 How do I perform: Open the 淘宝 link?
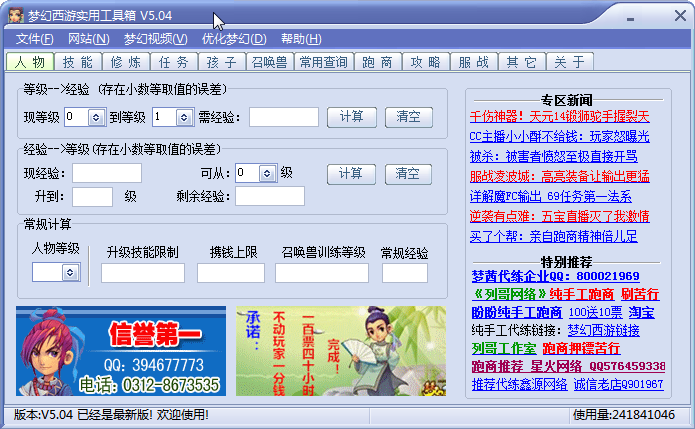[x=641, y=312]
